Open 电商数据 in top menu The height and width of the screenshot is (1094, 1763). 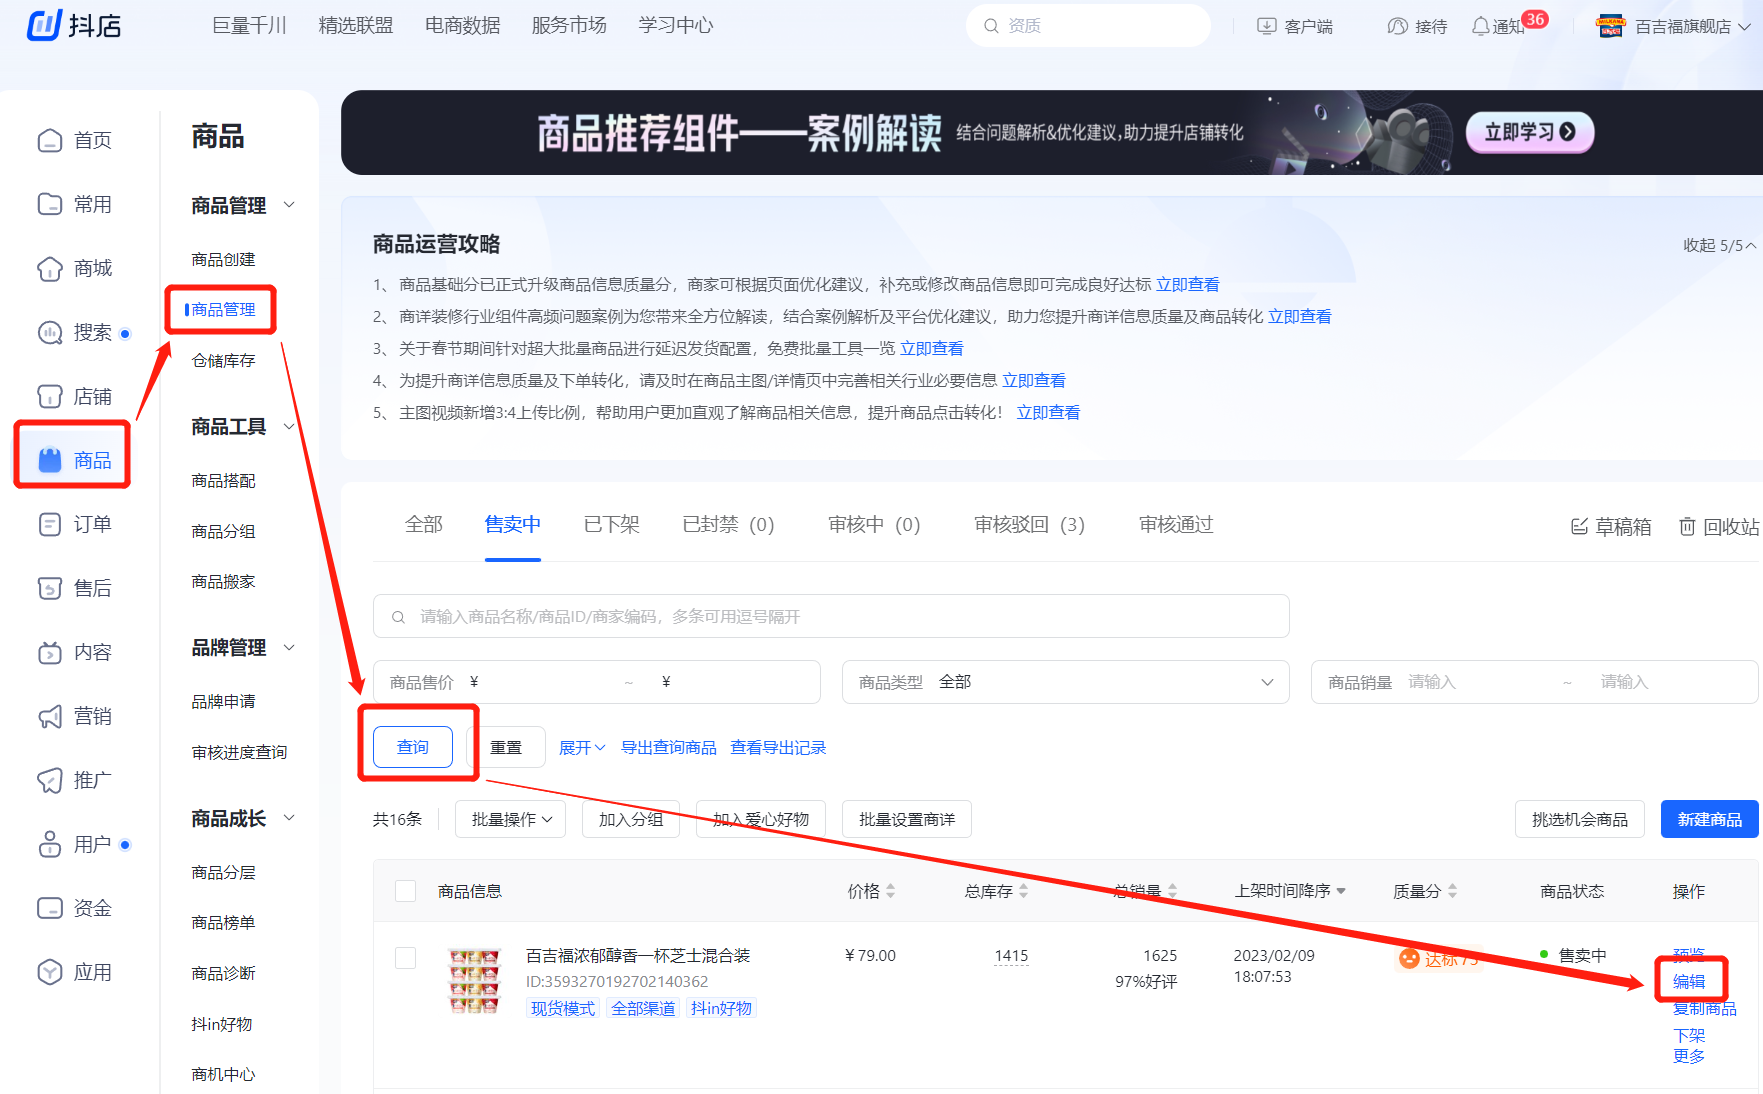462,25
